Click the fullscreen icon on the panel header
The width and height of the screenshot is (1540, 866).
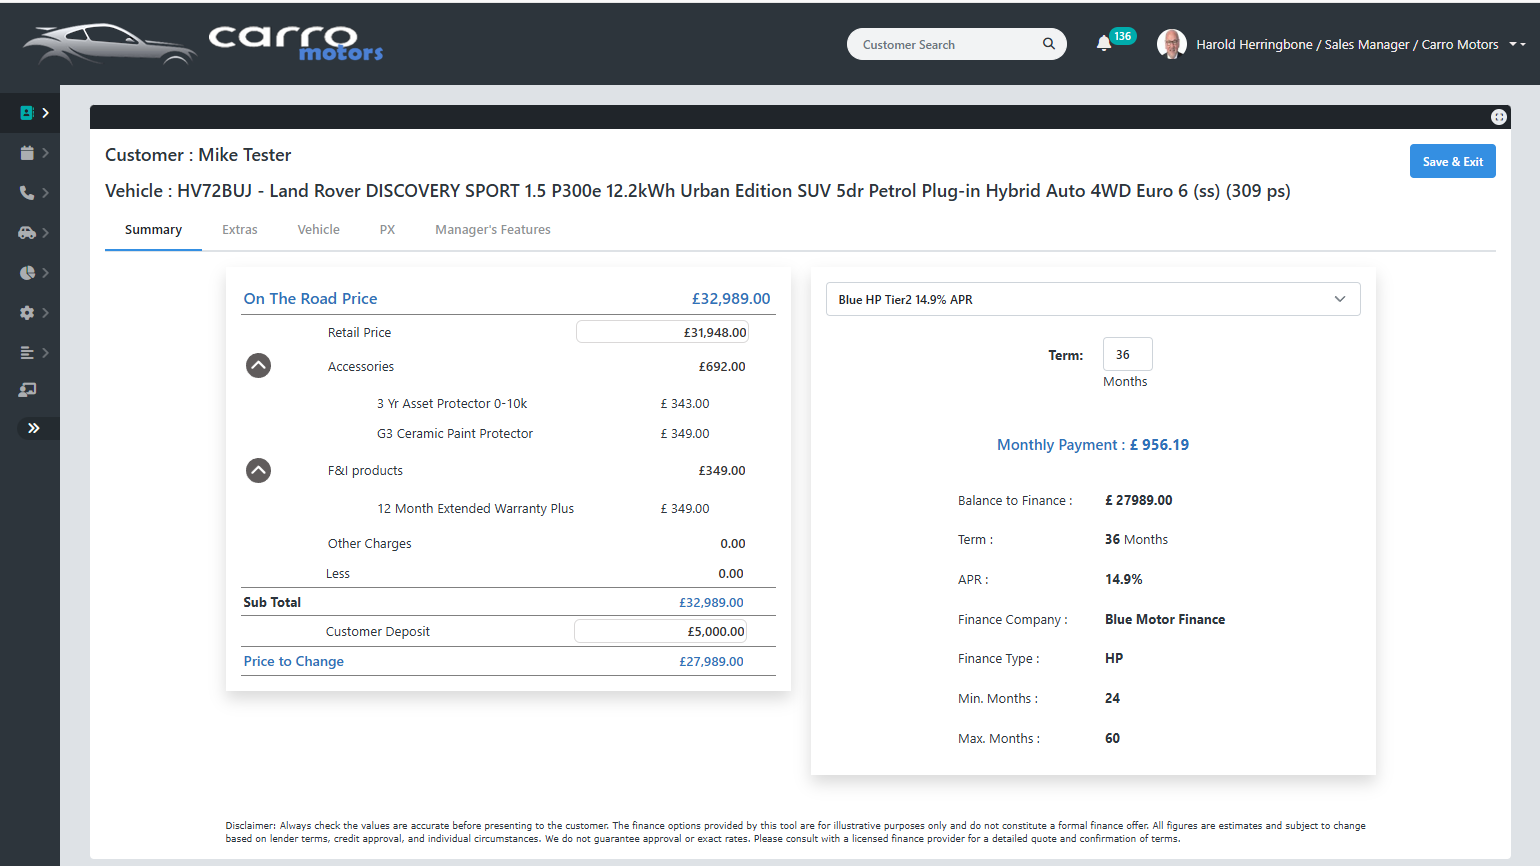point(1498,117)
